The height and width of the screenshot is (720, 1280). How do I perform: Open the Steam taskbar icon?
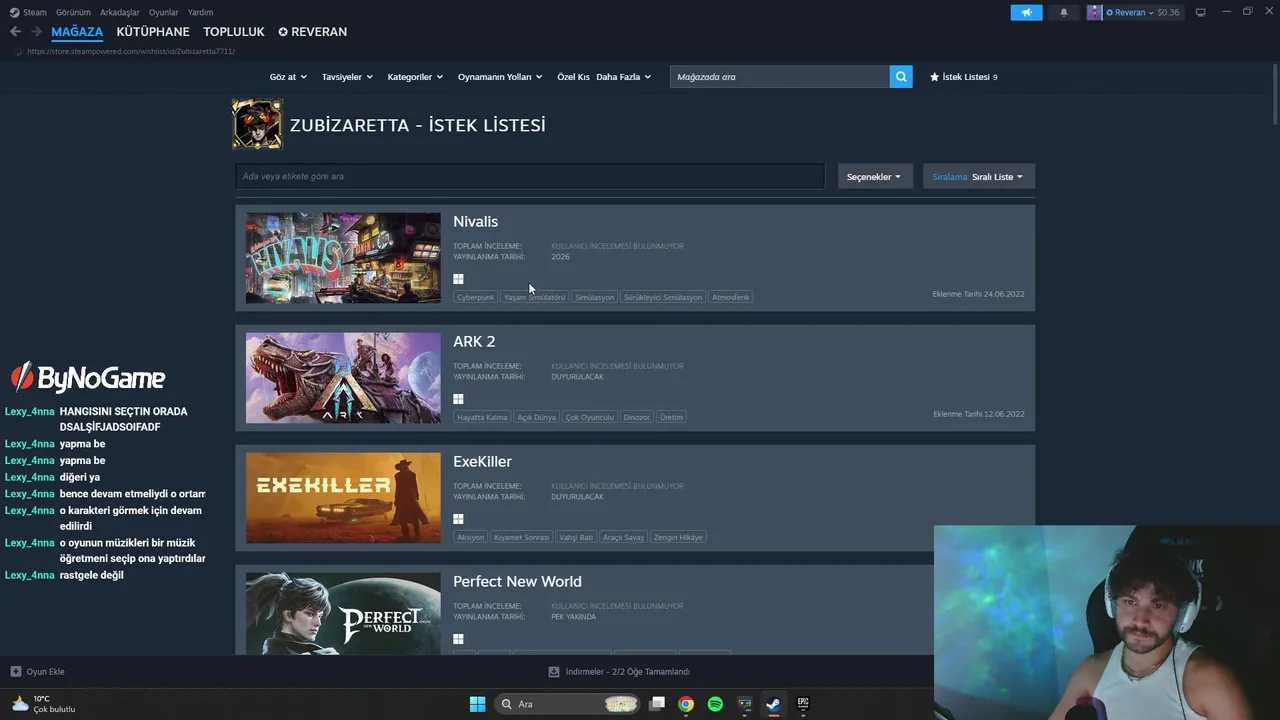(773, 704)
